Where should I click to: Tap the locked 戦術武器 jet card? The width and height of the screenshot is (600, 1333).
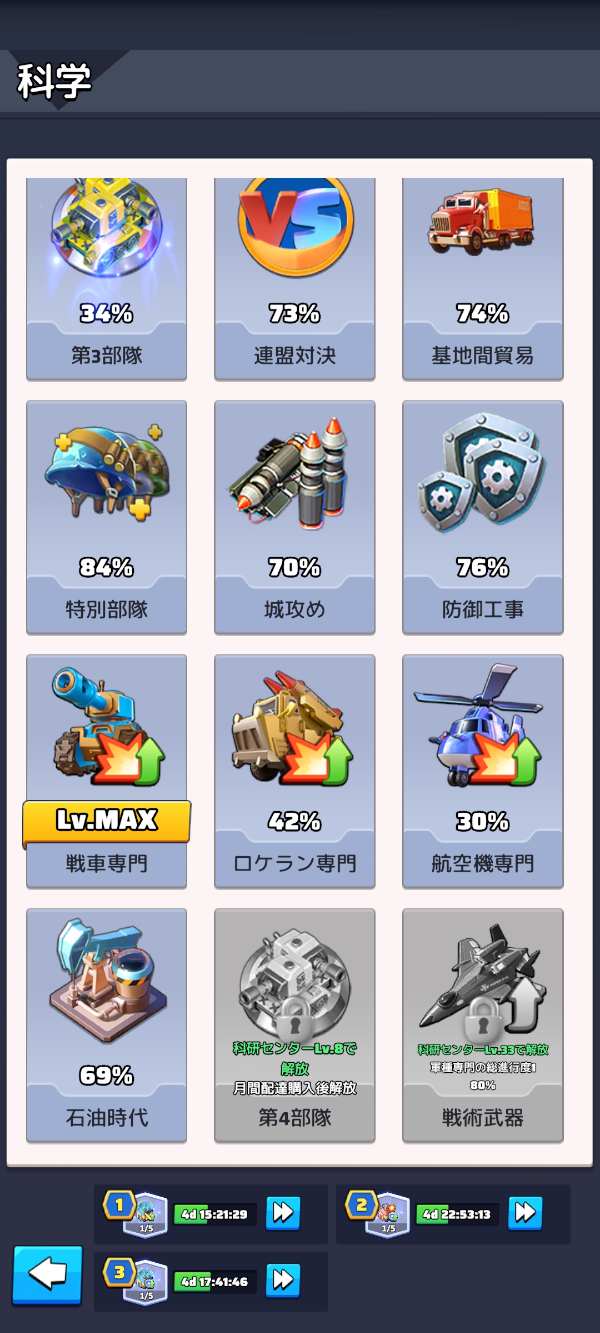482,1025
